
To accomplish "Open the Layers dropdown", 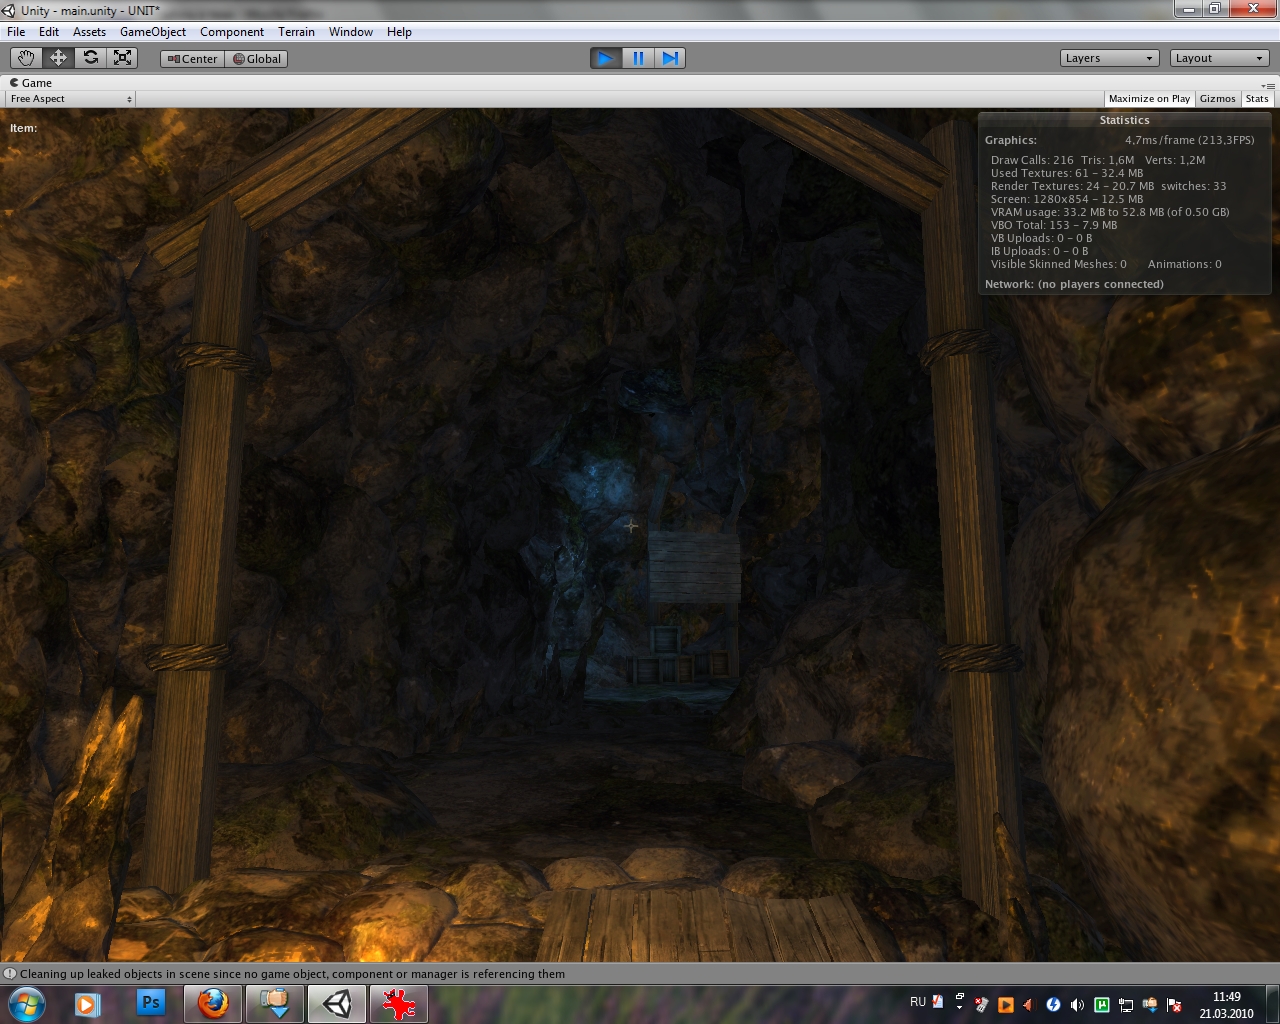I will pyautogui.click(x=1109, y=58).
